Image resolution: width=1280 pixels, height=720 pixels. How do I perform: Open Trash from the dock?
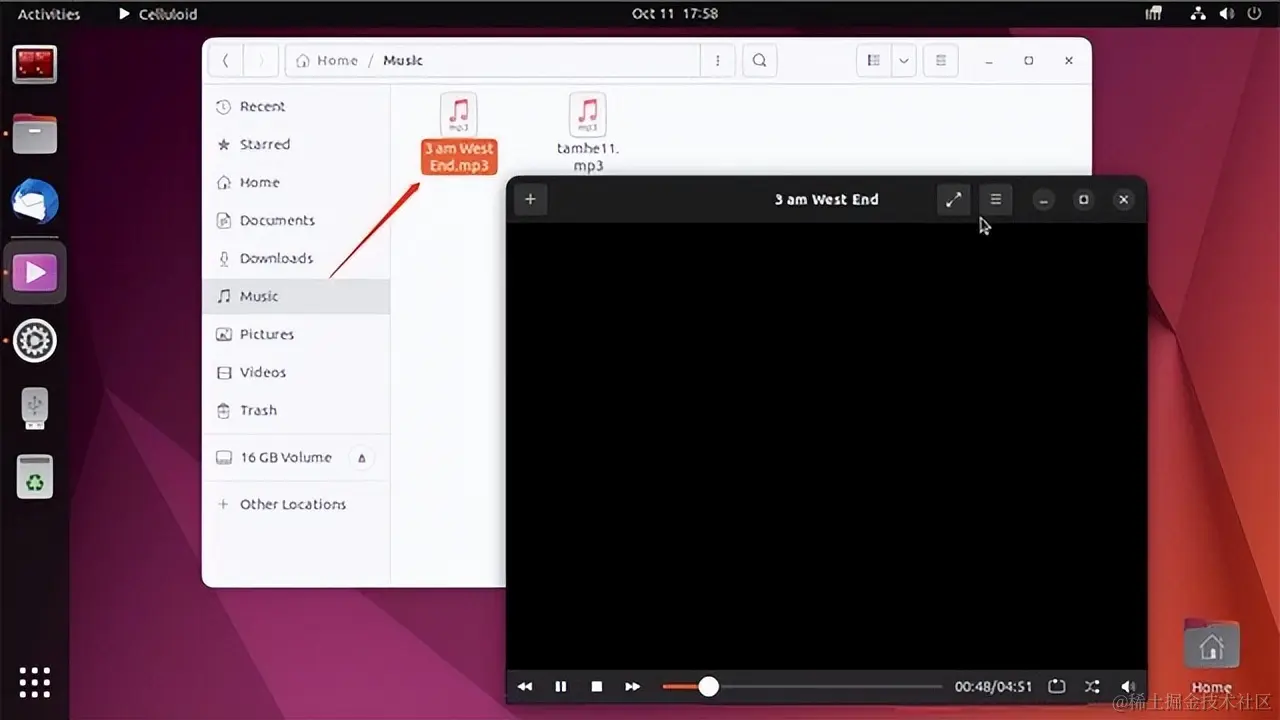coord(35,477)
